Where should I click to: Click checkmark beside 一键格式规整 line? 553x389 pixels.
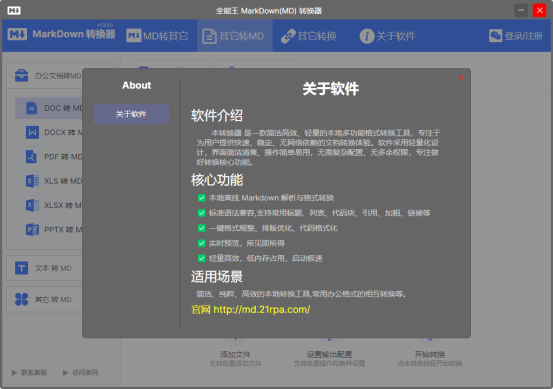coord(202,228)
